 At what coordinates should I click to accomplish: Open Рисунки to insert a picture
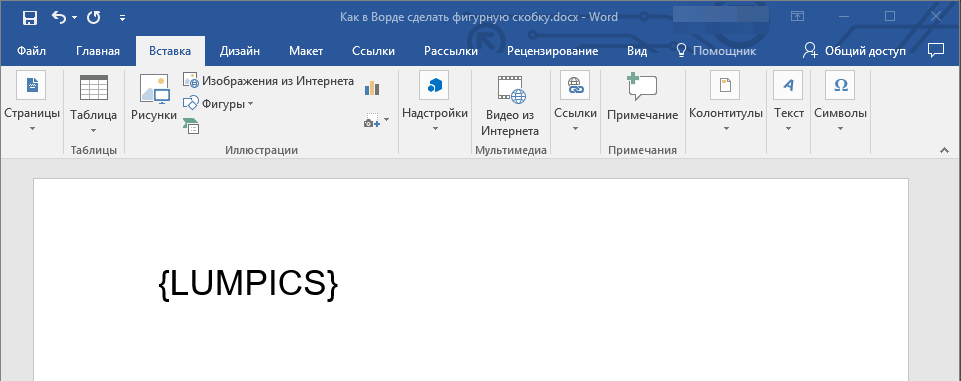click(x=154, y=98)
